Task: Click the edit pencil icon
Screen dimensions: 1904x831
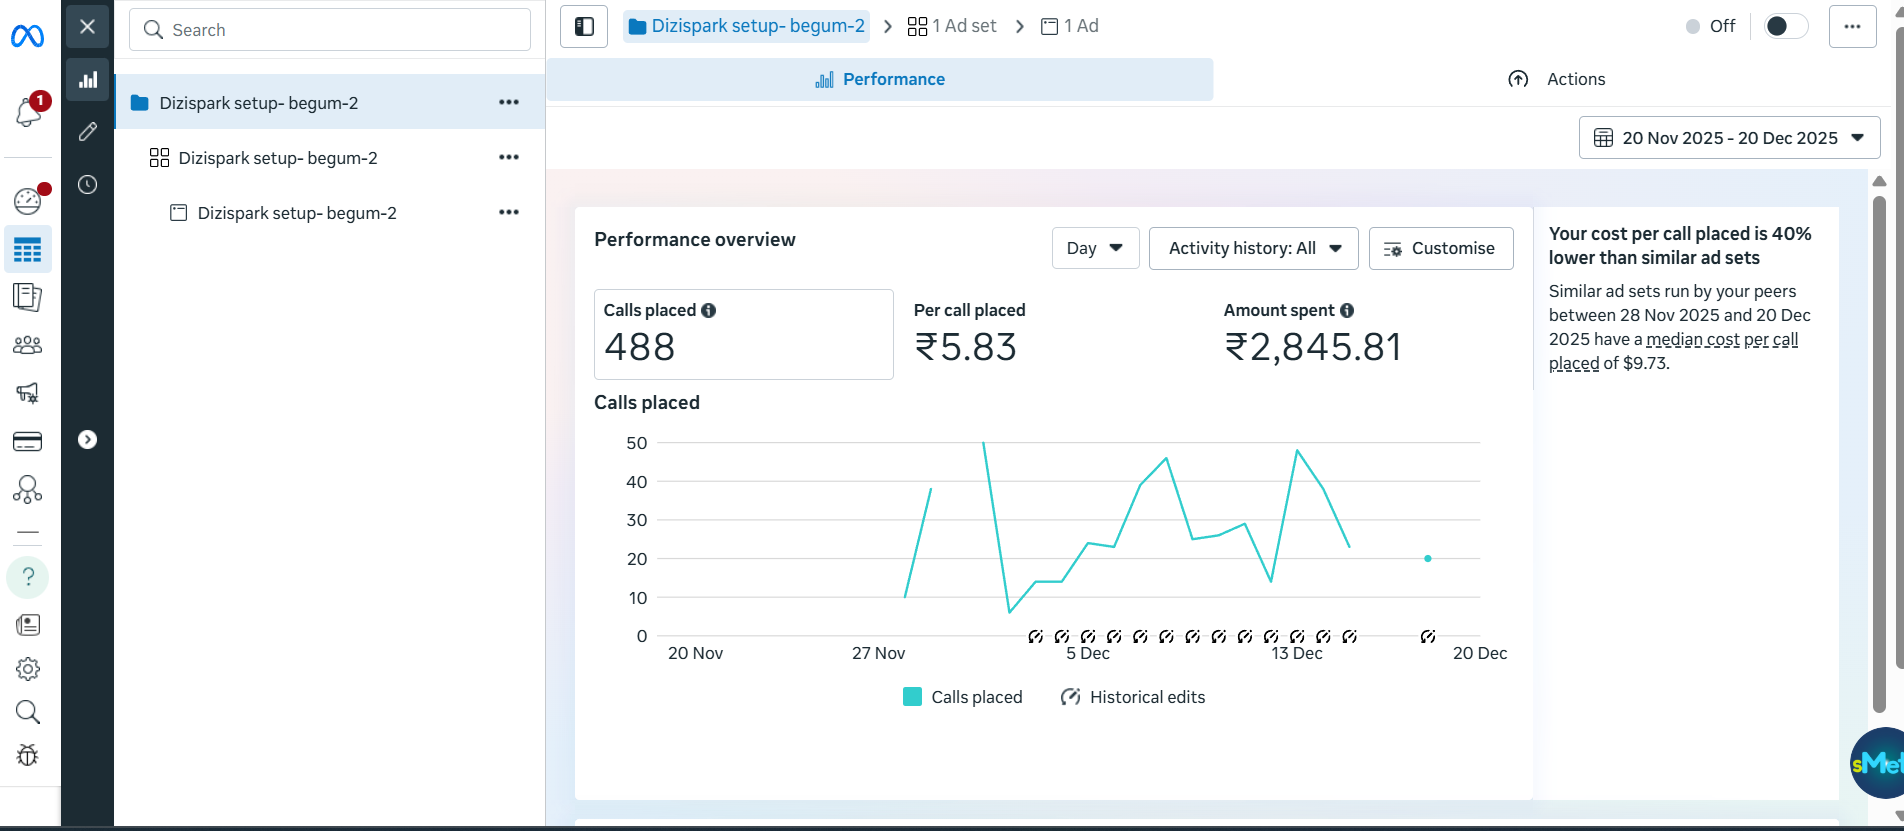Action: pos(88,132)
